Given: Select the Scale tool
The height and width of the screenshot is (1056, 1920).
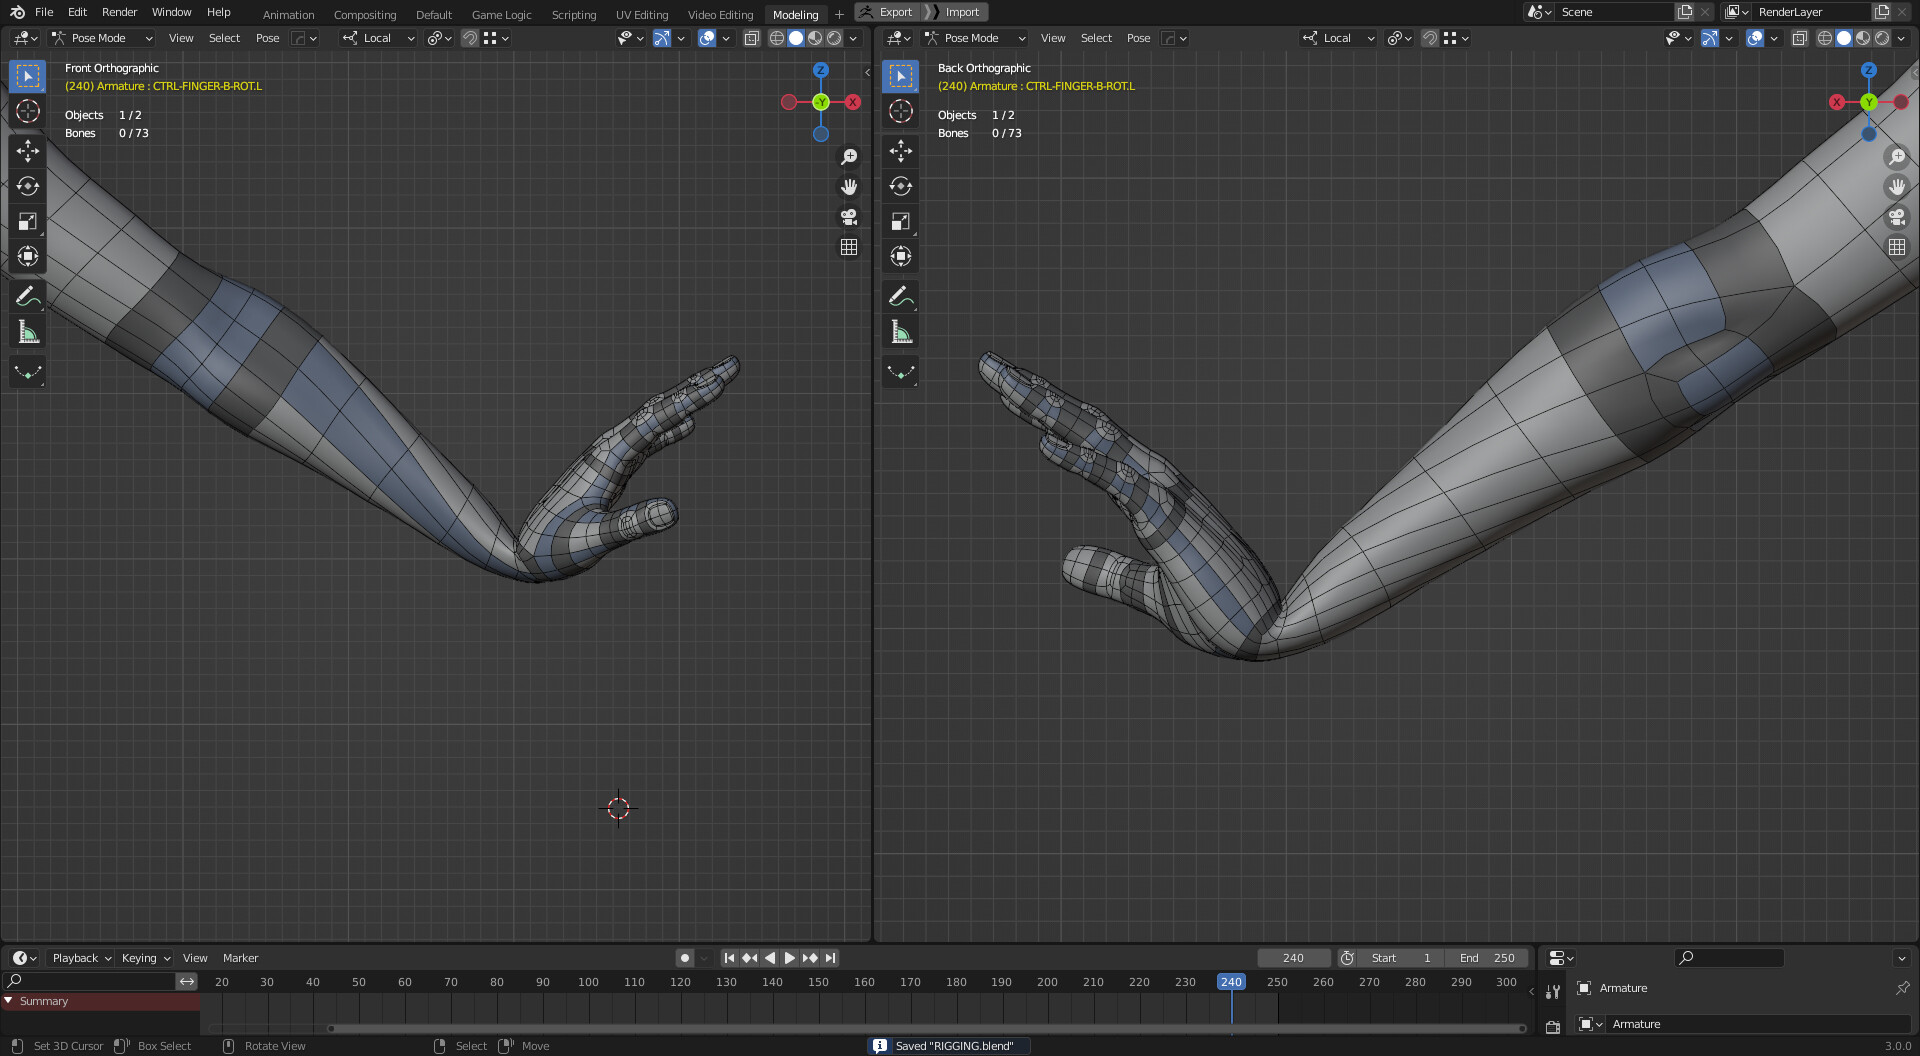Looking at the screenshot, I should pyautogui.click(x=27, y=221).
